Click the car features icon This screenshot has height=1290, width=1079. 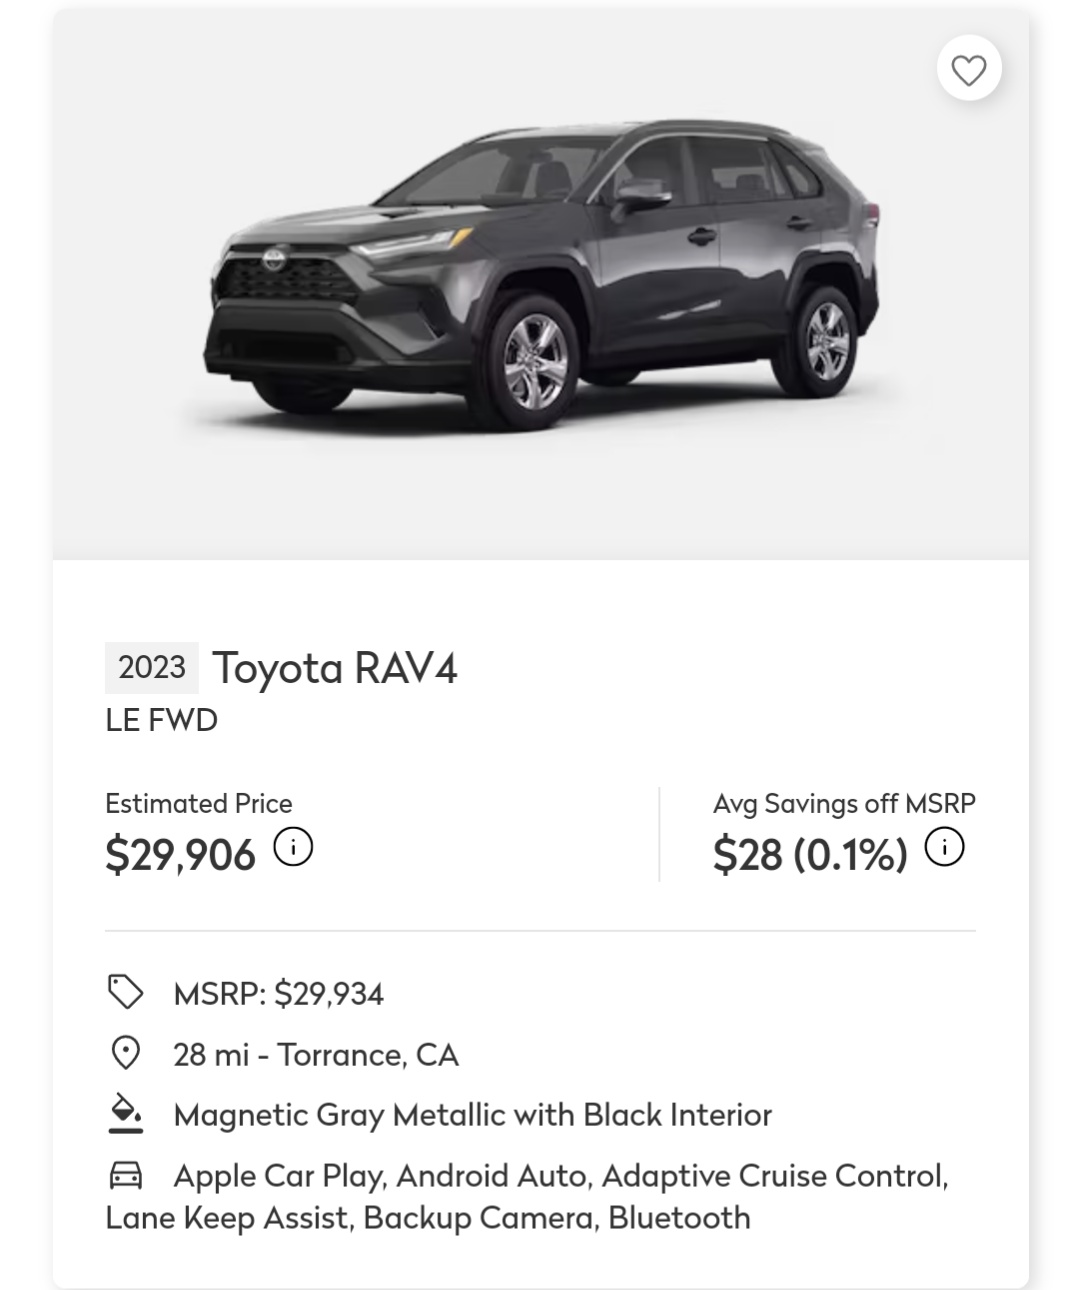(x=125, y=1175)
